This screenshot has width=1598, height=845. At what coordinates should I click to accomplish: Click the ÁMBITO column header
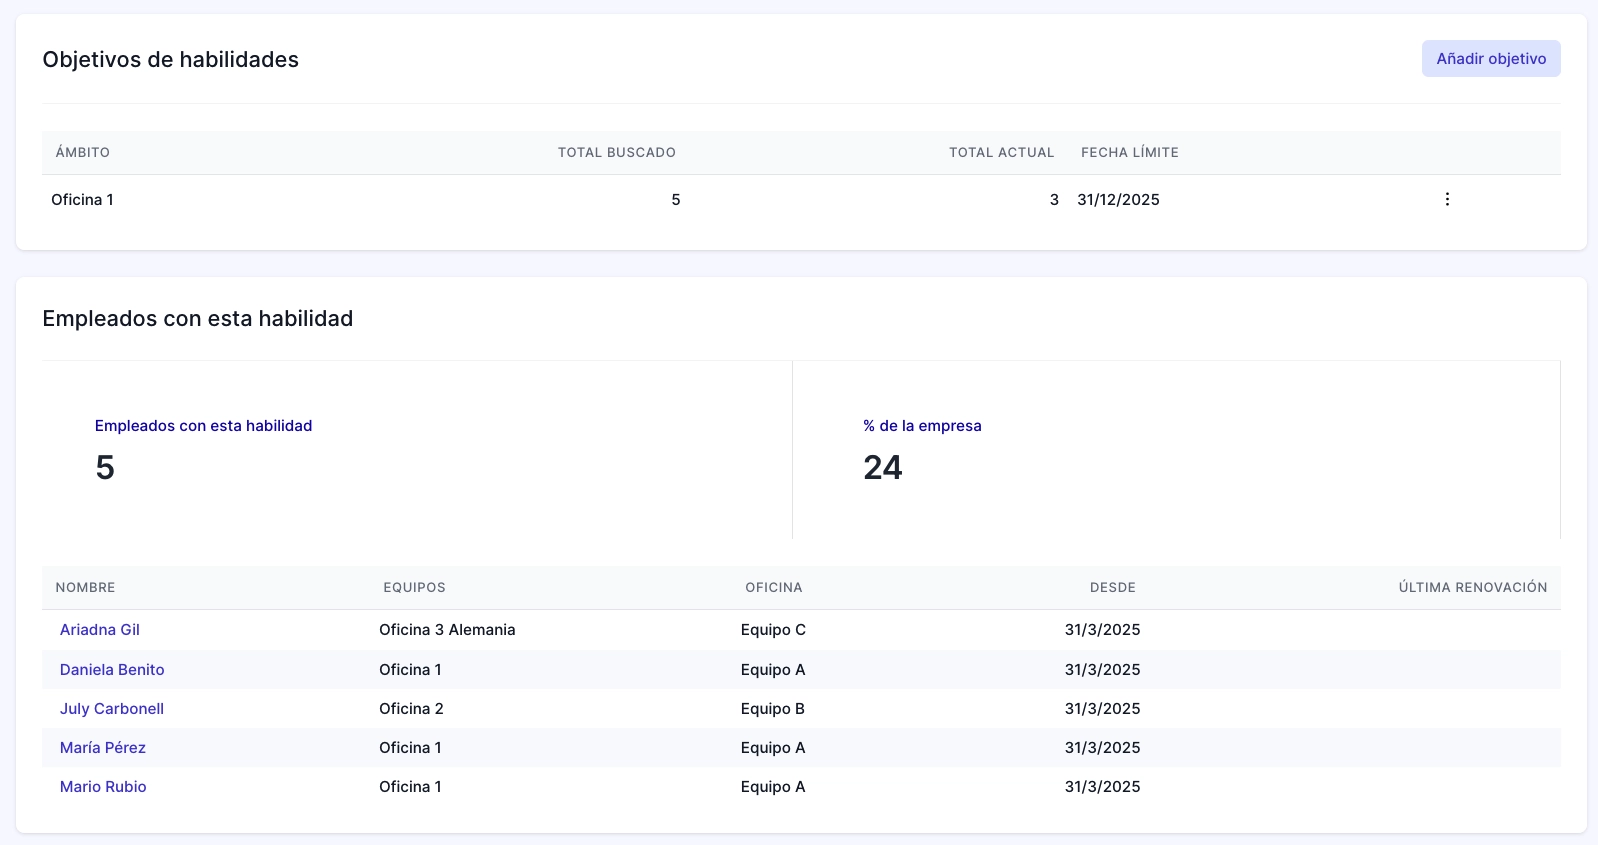click(x=83, y=153)
